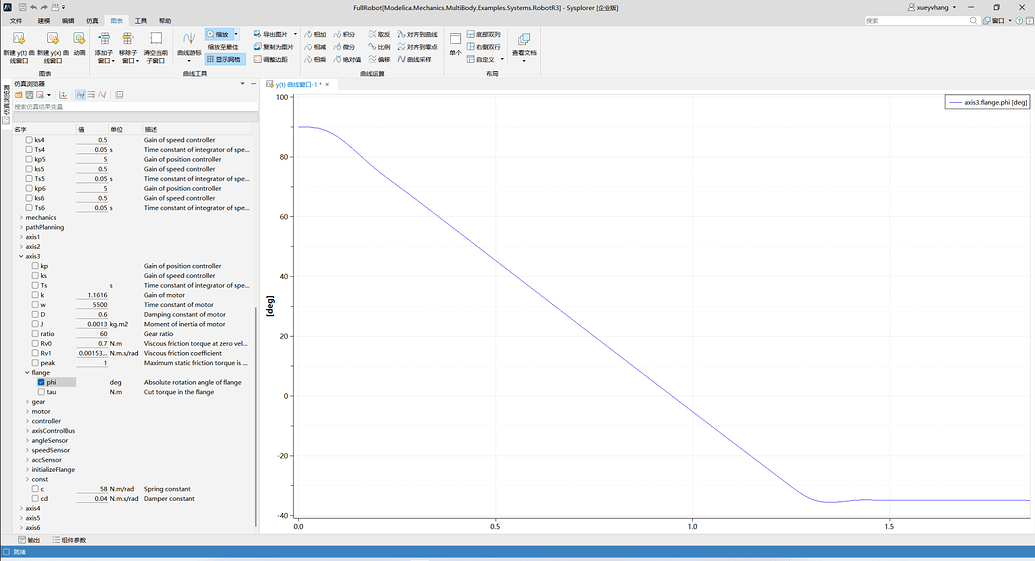This screenshot has width=1035, height=561.
Task: Apply 微分 differential operation
Action: coord(345,47)
